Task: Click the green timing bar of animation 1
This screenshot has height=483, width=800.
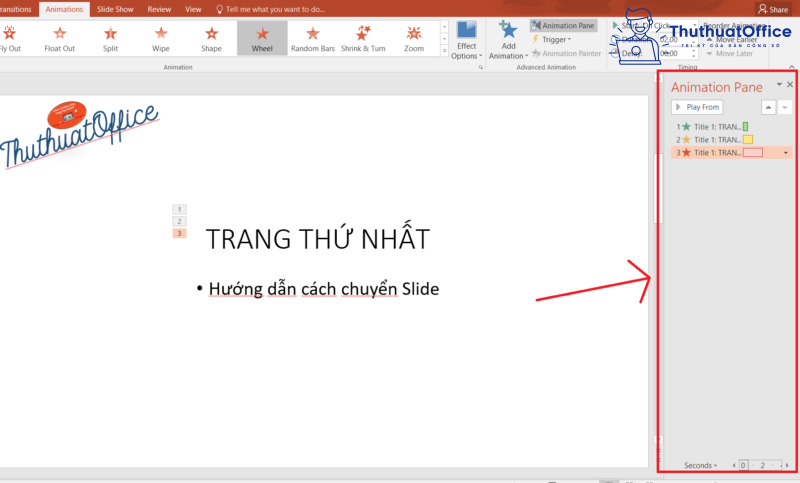Action: pyautogui.click(x=745, y=126)
